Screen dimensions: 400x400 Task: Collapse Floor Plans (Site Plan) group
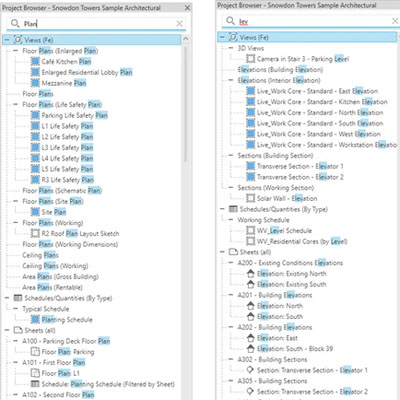pos(16,201)
